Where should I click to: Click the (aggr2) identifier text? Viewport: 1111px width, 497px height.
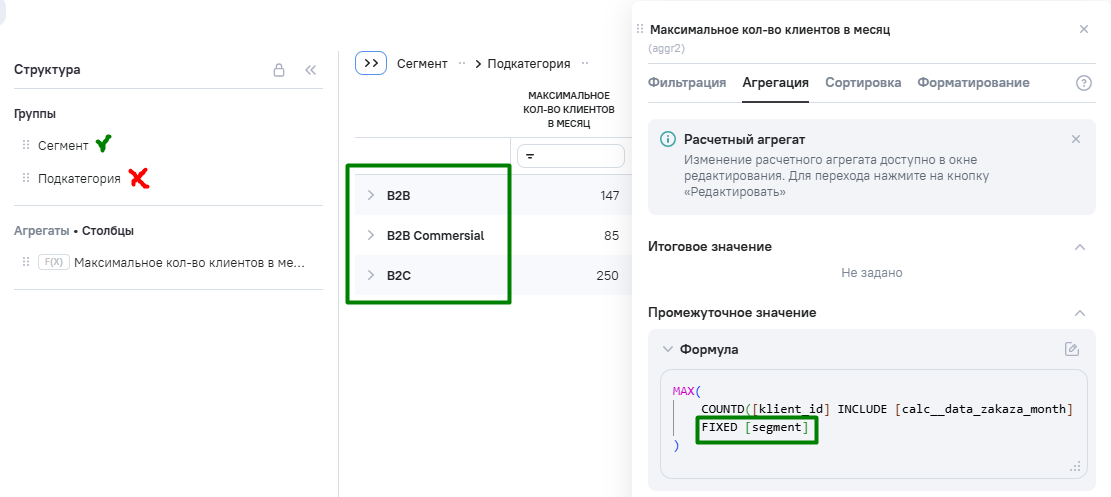click(666, 49)
